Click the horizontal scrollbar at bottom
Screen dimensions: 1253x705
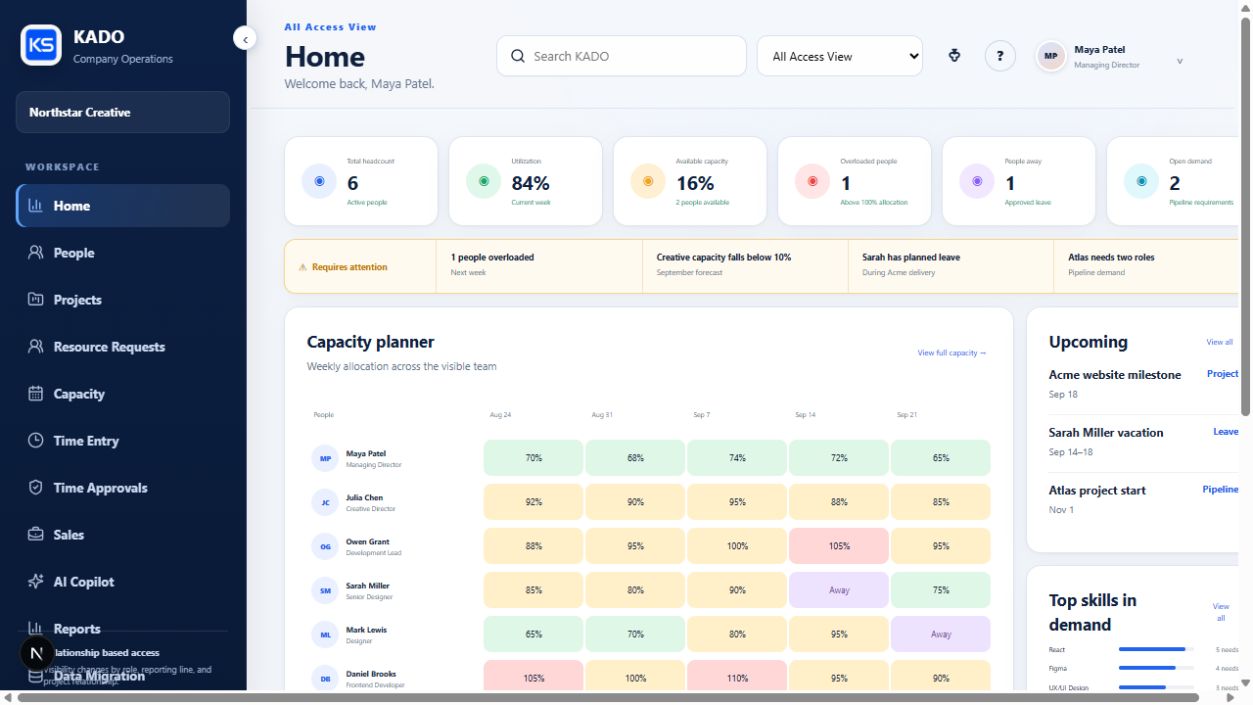608,698
